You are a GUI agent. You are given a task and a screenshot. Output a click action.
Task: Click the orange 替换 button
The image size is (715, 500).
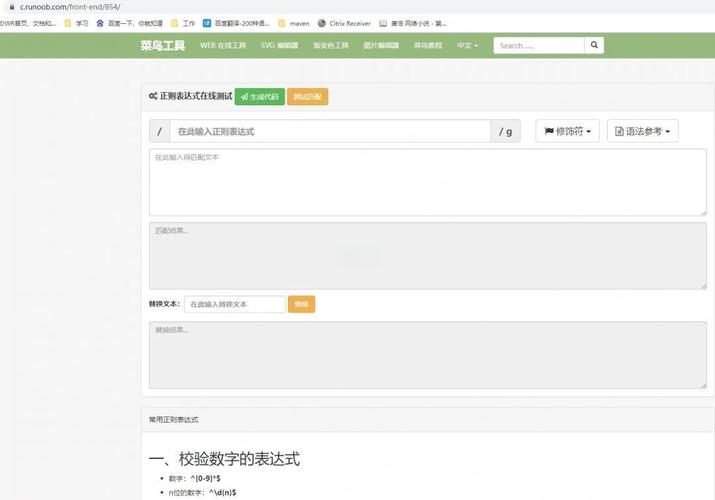301,304
